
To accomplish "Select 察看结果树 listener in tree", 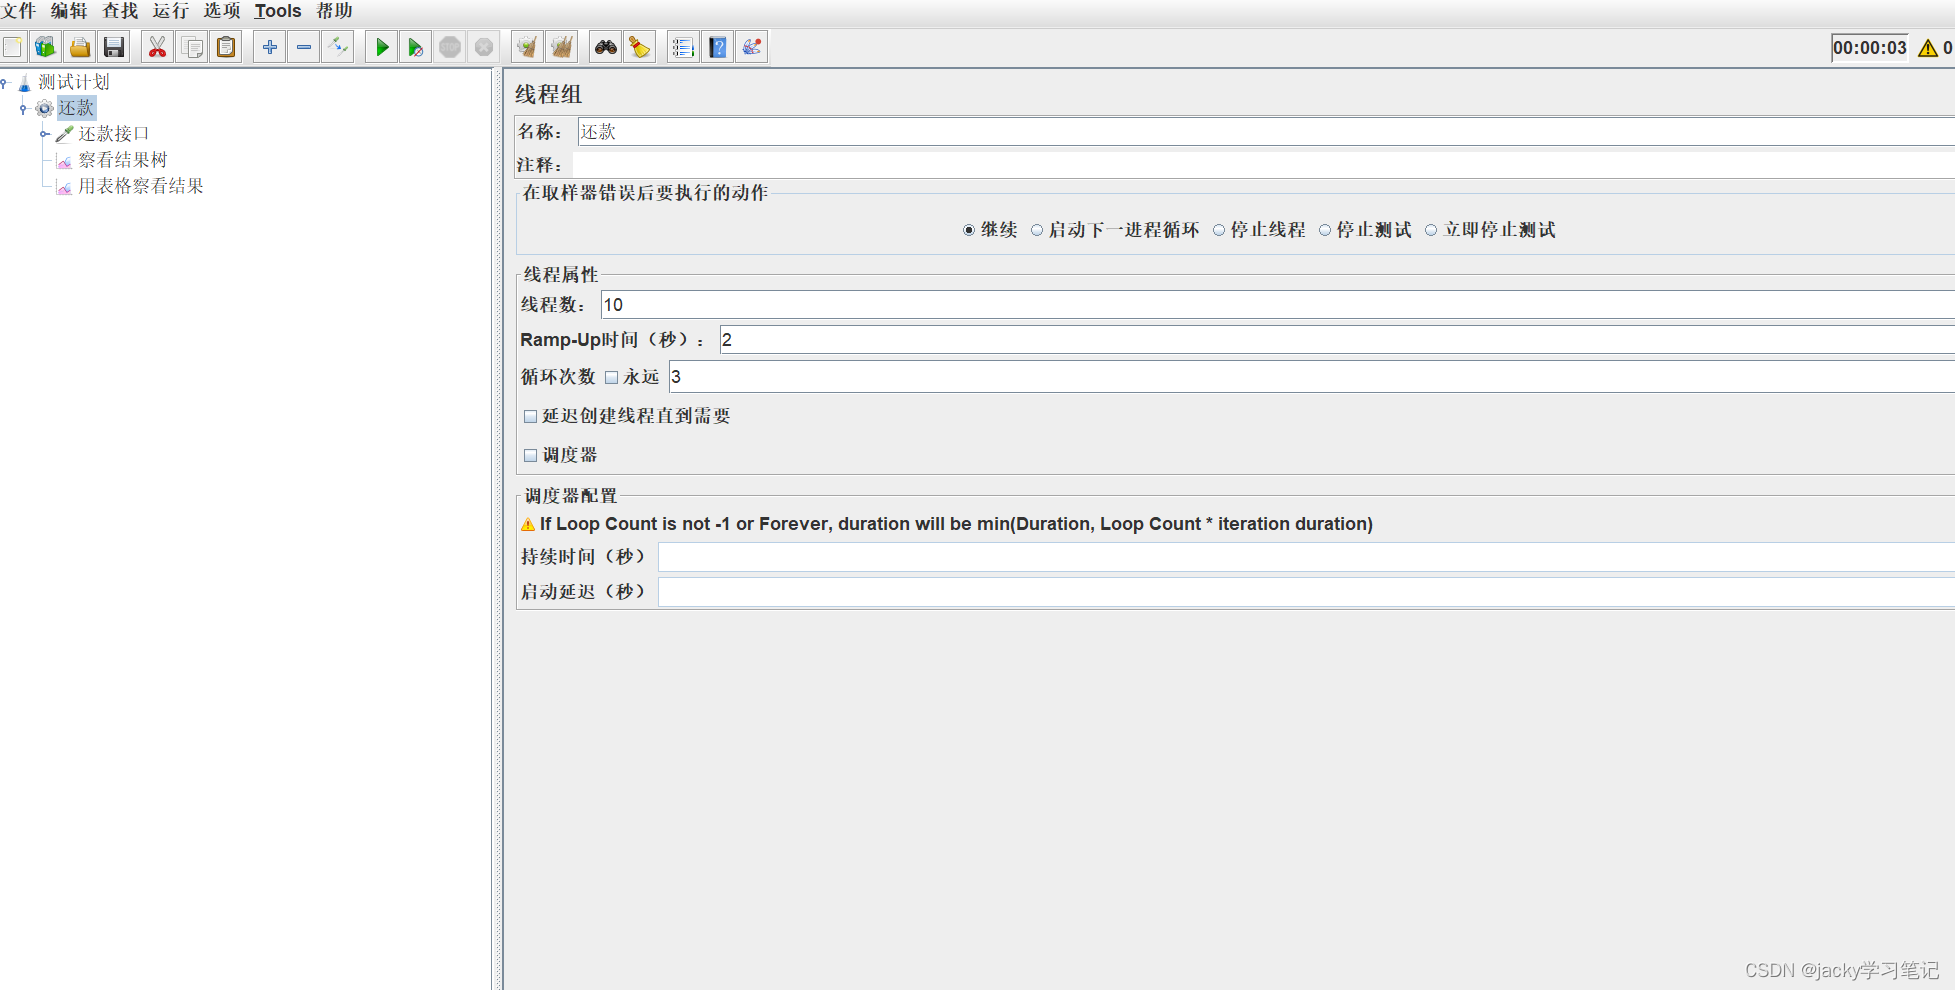I will point(123,160).
